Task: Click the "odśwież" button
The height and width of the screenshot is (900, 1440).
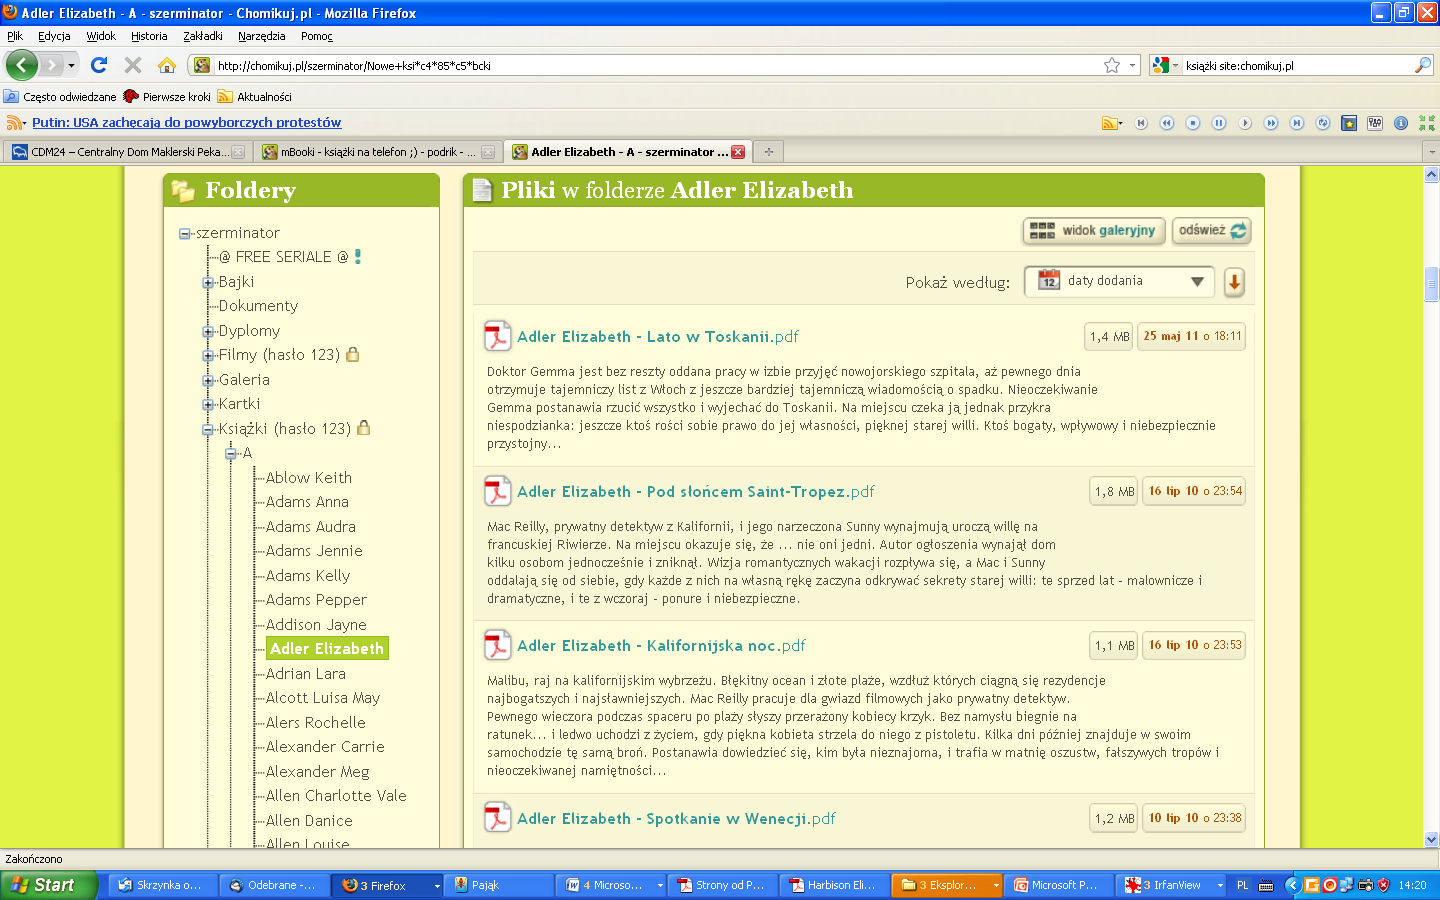Action: pos(1212,231)
